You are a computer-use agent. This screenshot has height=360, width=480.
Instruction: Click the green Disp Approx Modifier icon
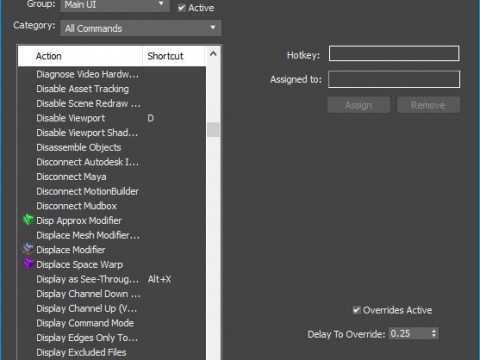point(28,220)
